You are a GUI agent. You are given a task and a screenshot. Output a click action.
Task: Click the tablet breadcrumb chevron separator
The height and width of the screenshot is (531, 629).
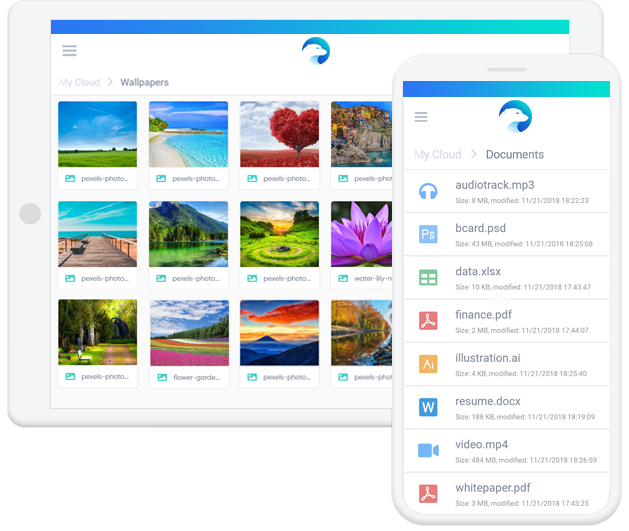[110, 82]
